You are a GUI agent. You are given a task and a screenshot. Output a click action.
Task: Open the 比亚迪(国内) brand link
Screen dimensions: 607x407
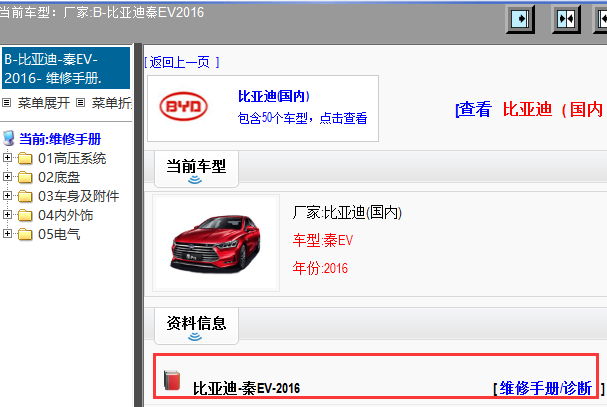pos(274,96)
